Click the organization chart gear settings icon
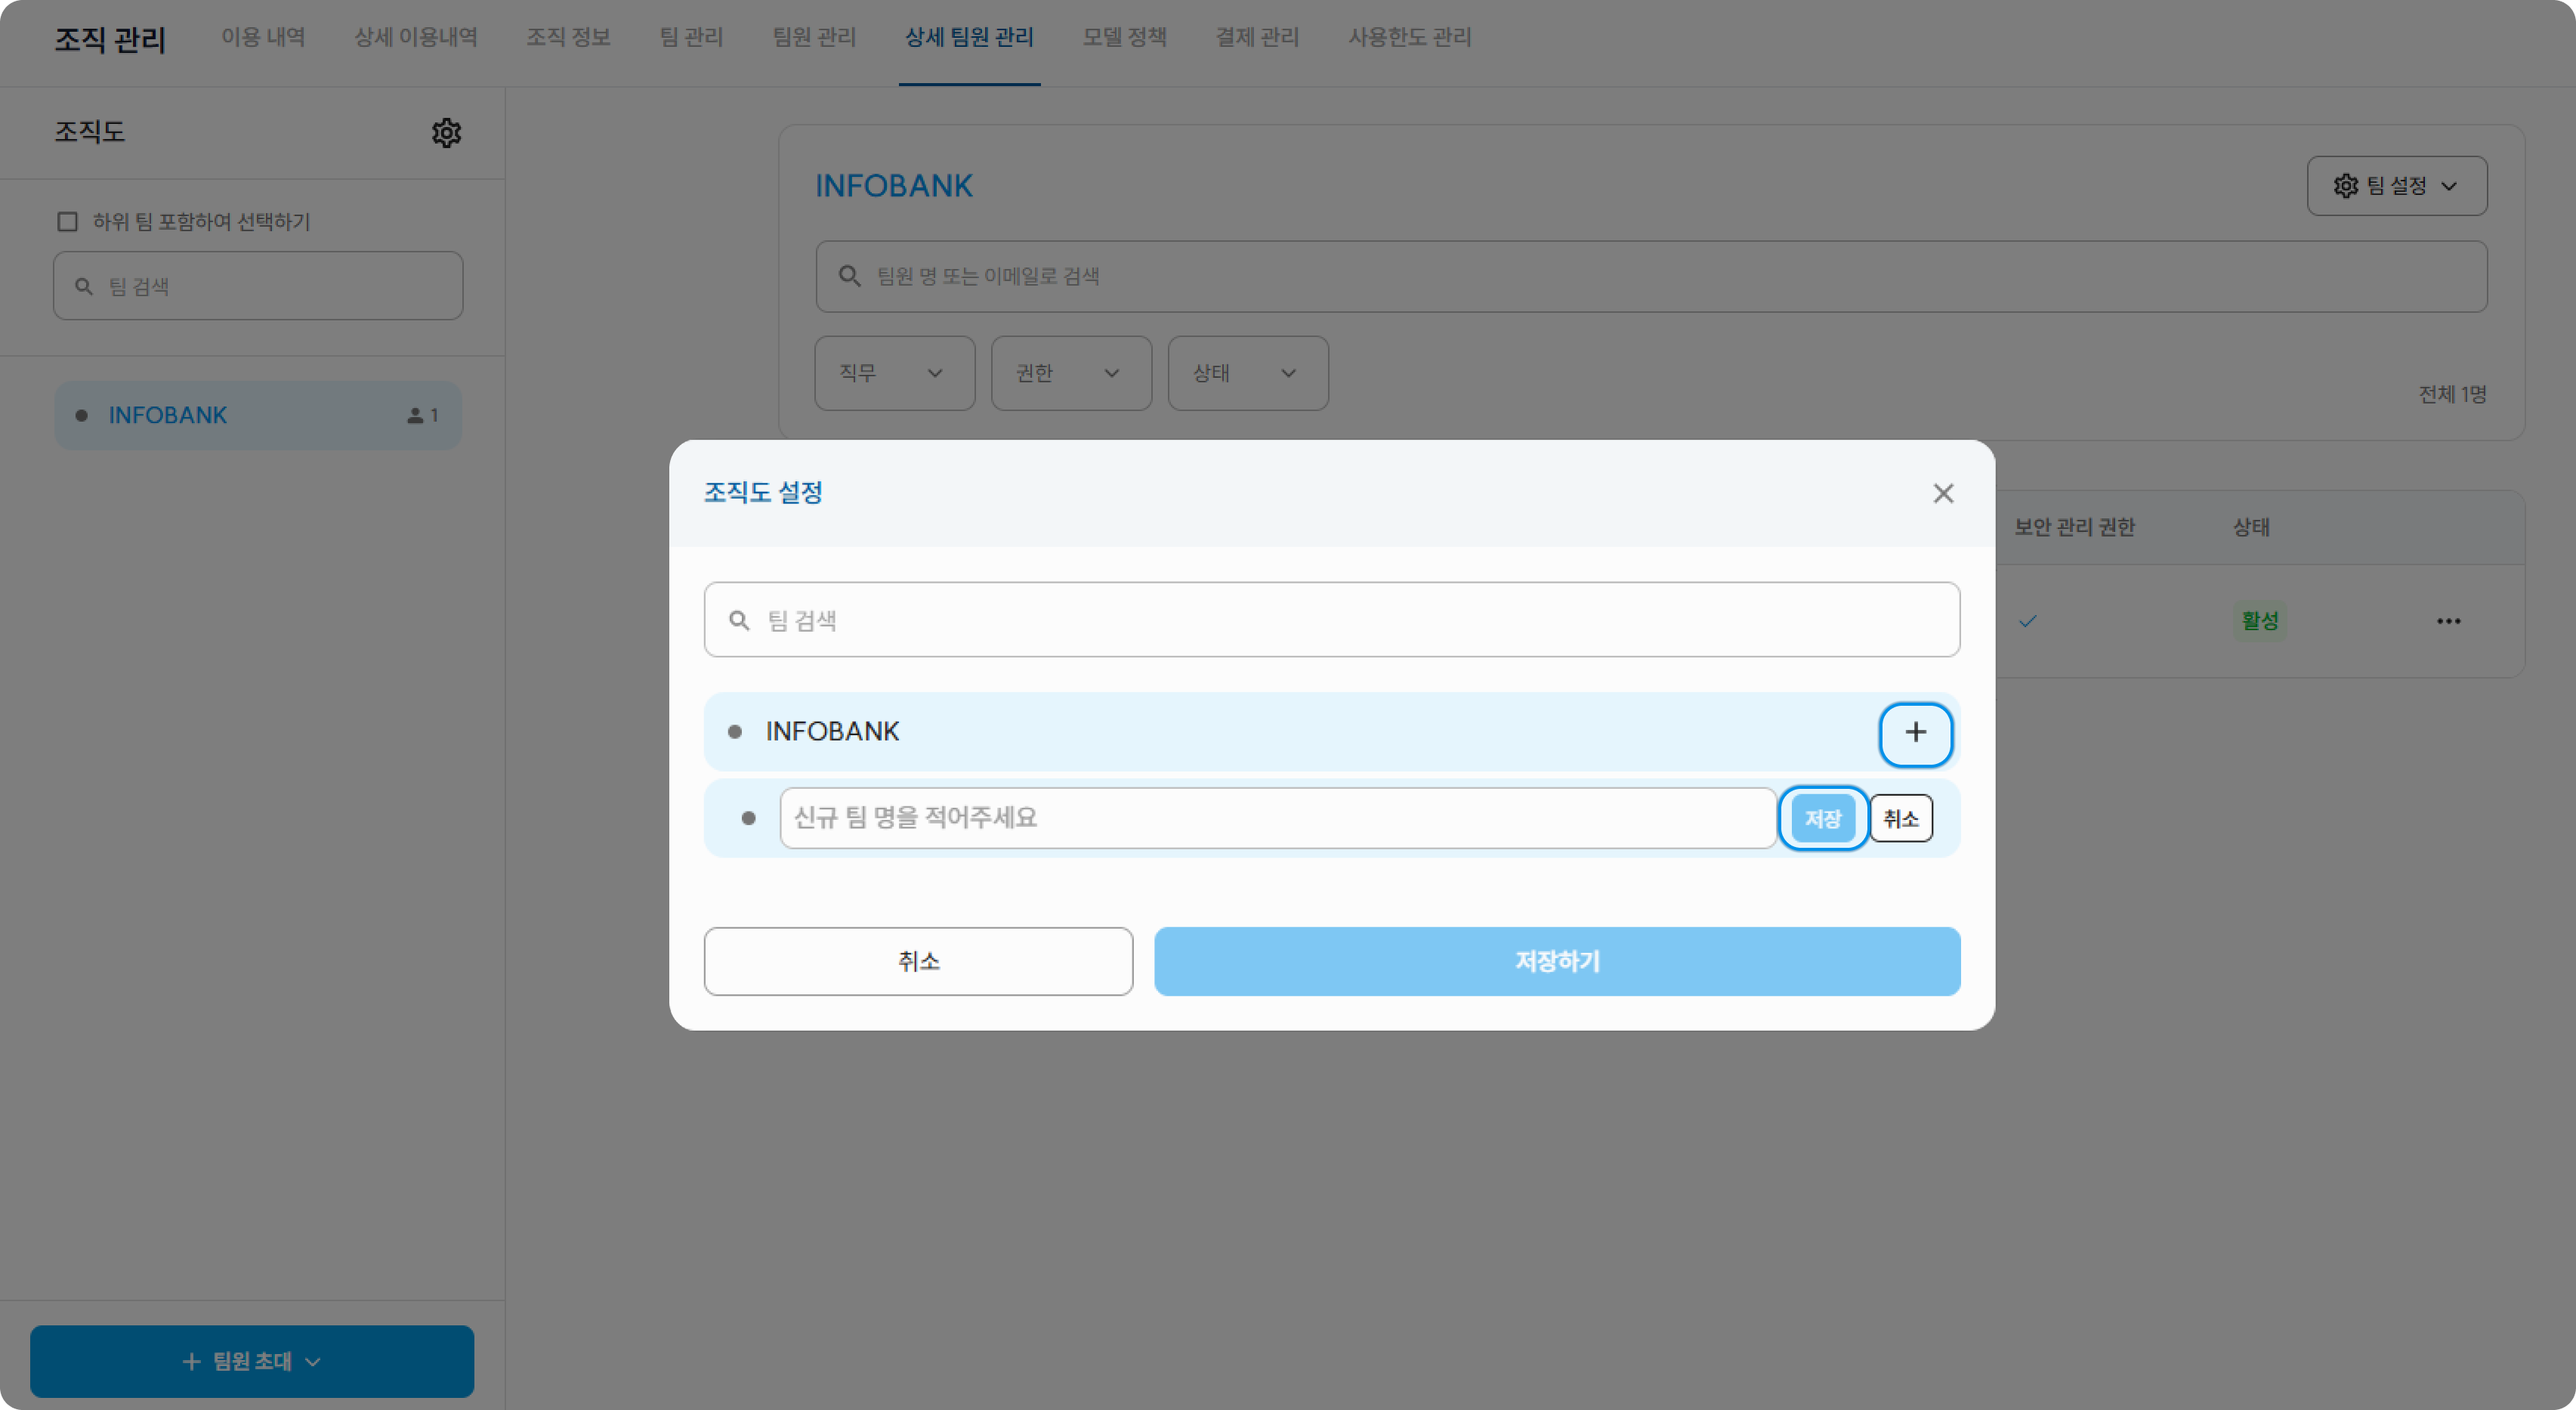2576x1410 pixels. click(446, 133)
